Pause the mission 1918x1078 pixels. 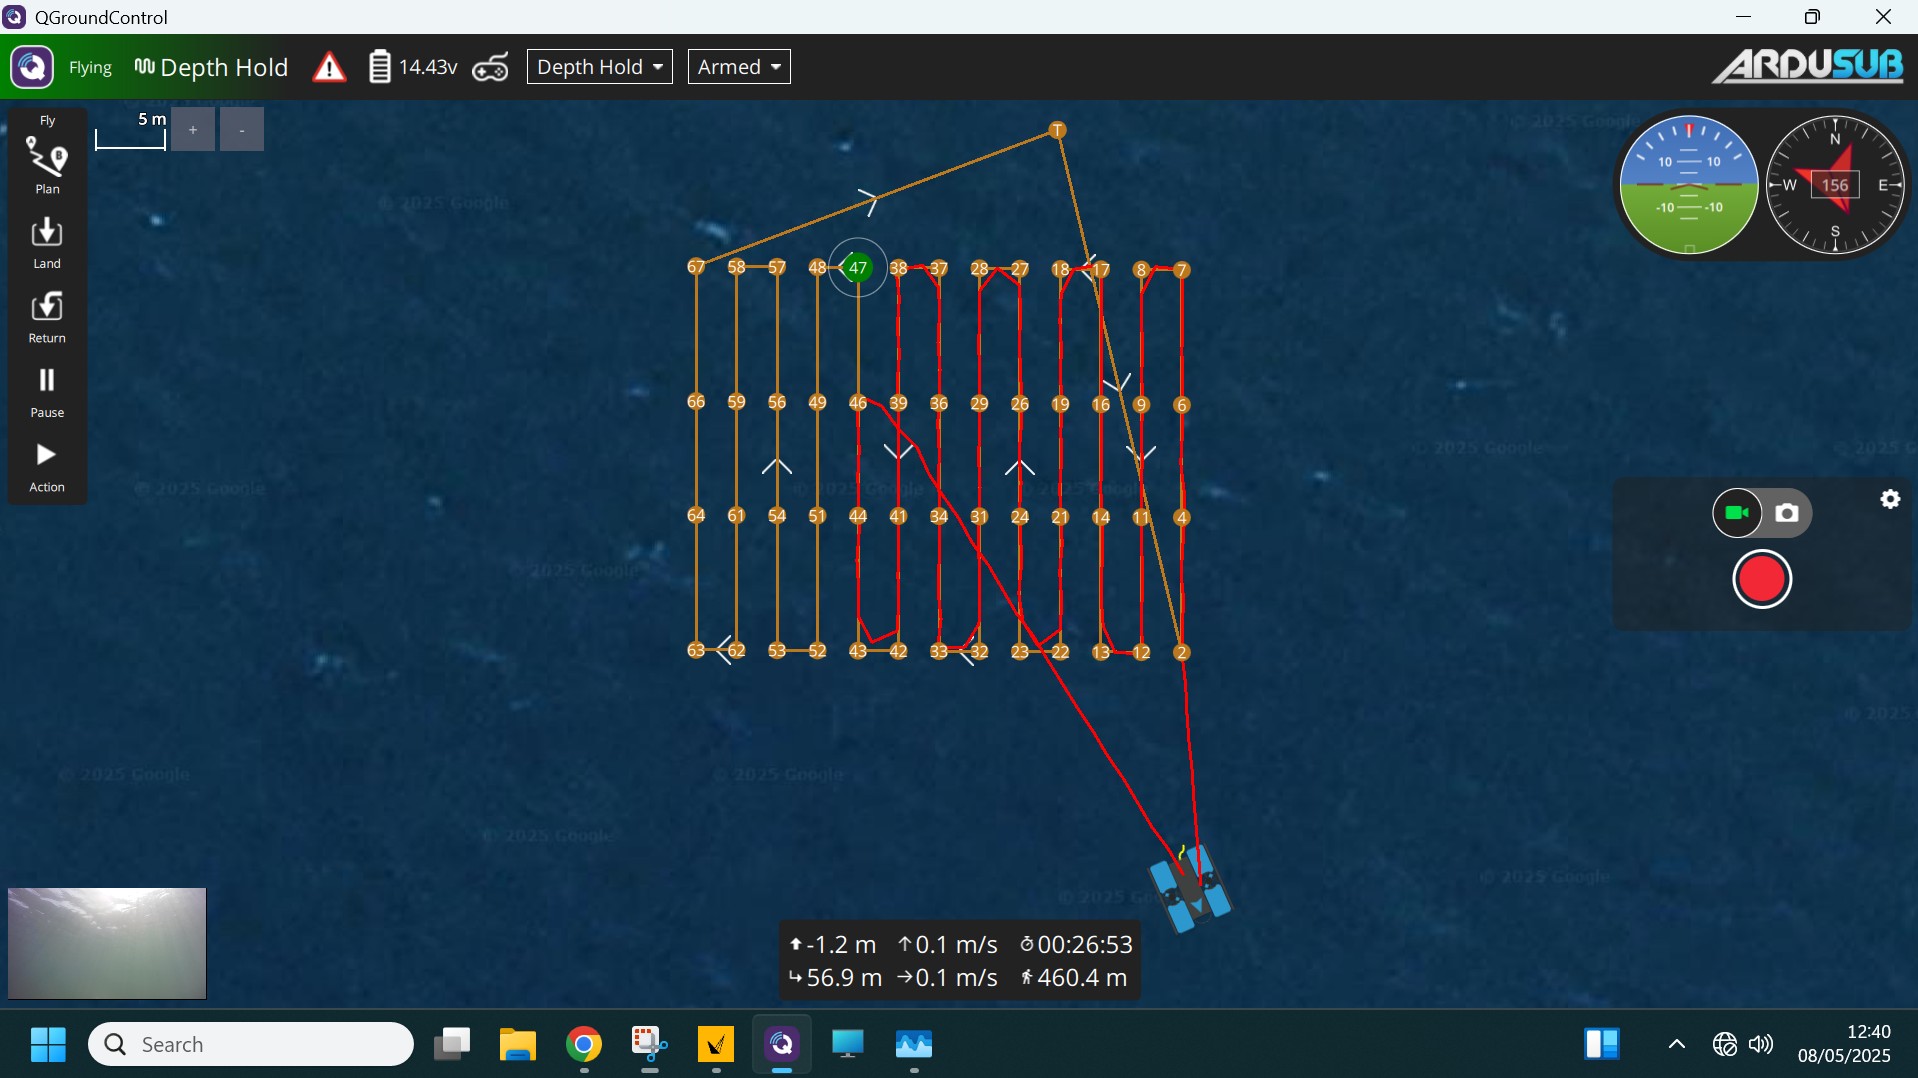coord(47,391)
